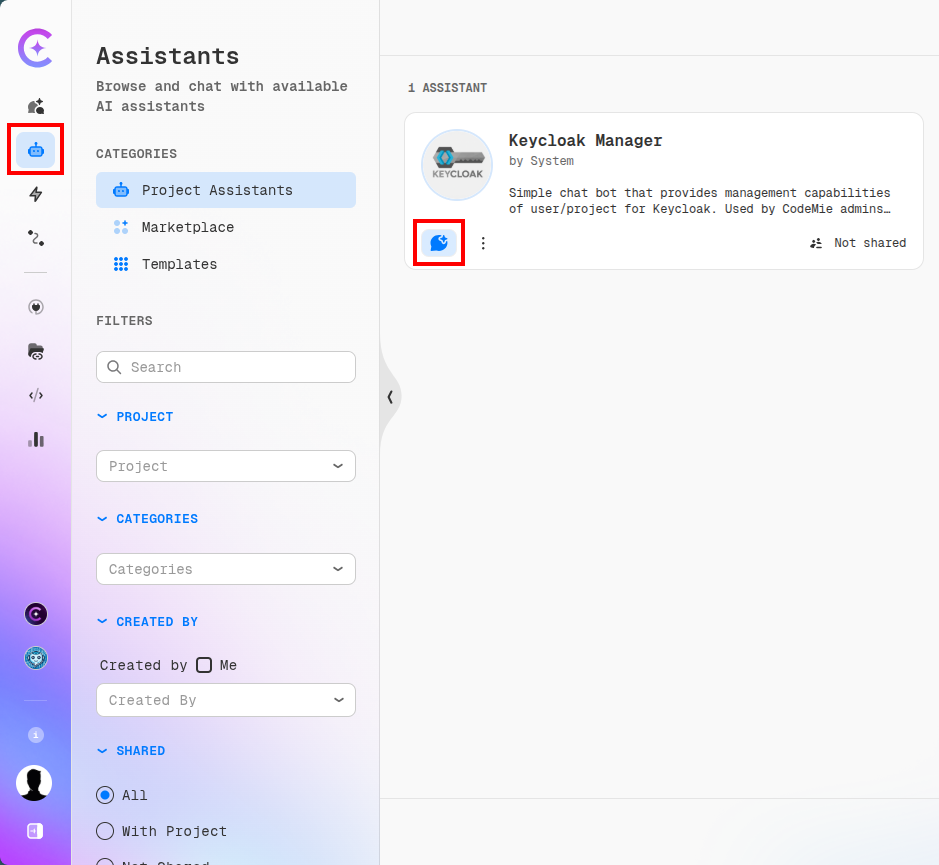Click the CodeMie logo at top of sidebar
939x865 pixels.
(35, 47)
